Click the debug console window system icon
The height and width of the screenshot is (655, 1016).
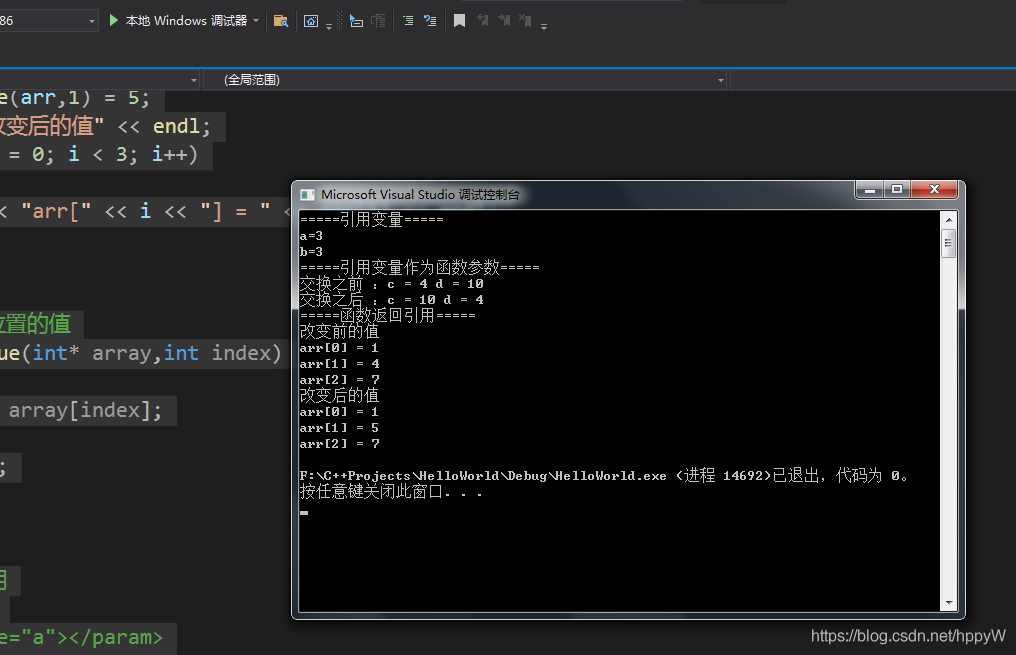pos(307,194)
